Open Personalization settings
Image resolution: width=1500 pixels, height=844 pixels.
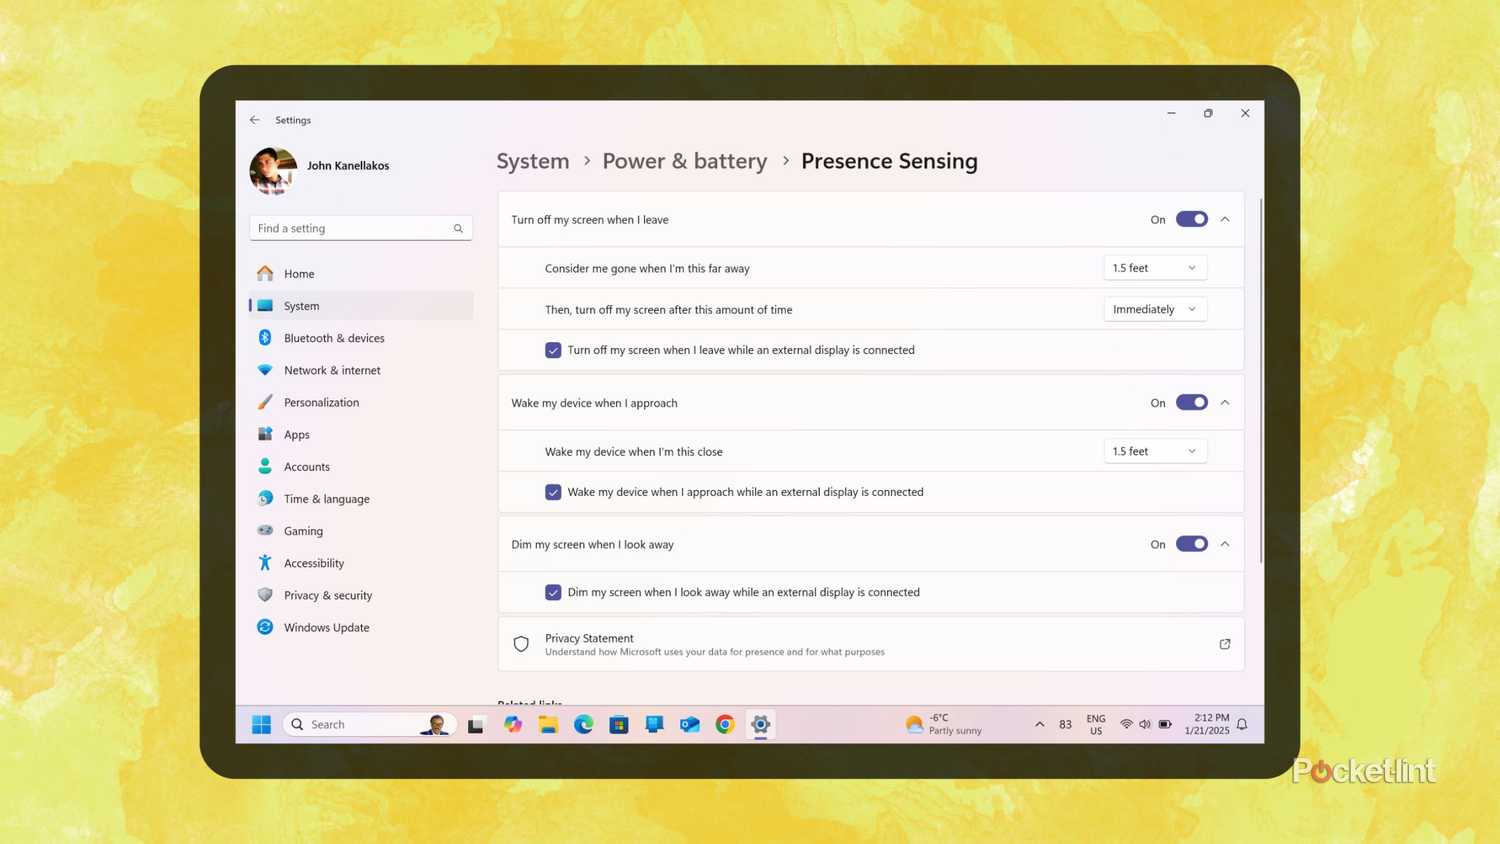pyautogui.click(x=321, y=402)
